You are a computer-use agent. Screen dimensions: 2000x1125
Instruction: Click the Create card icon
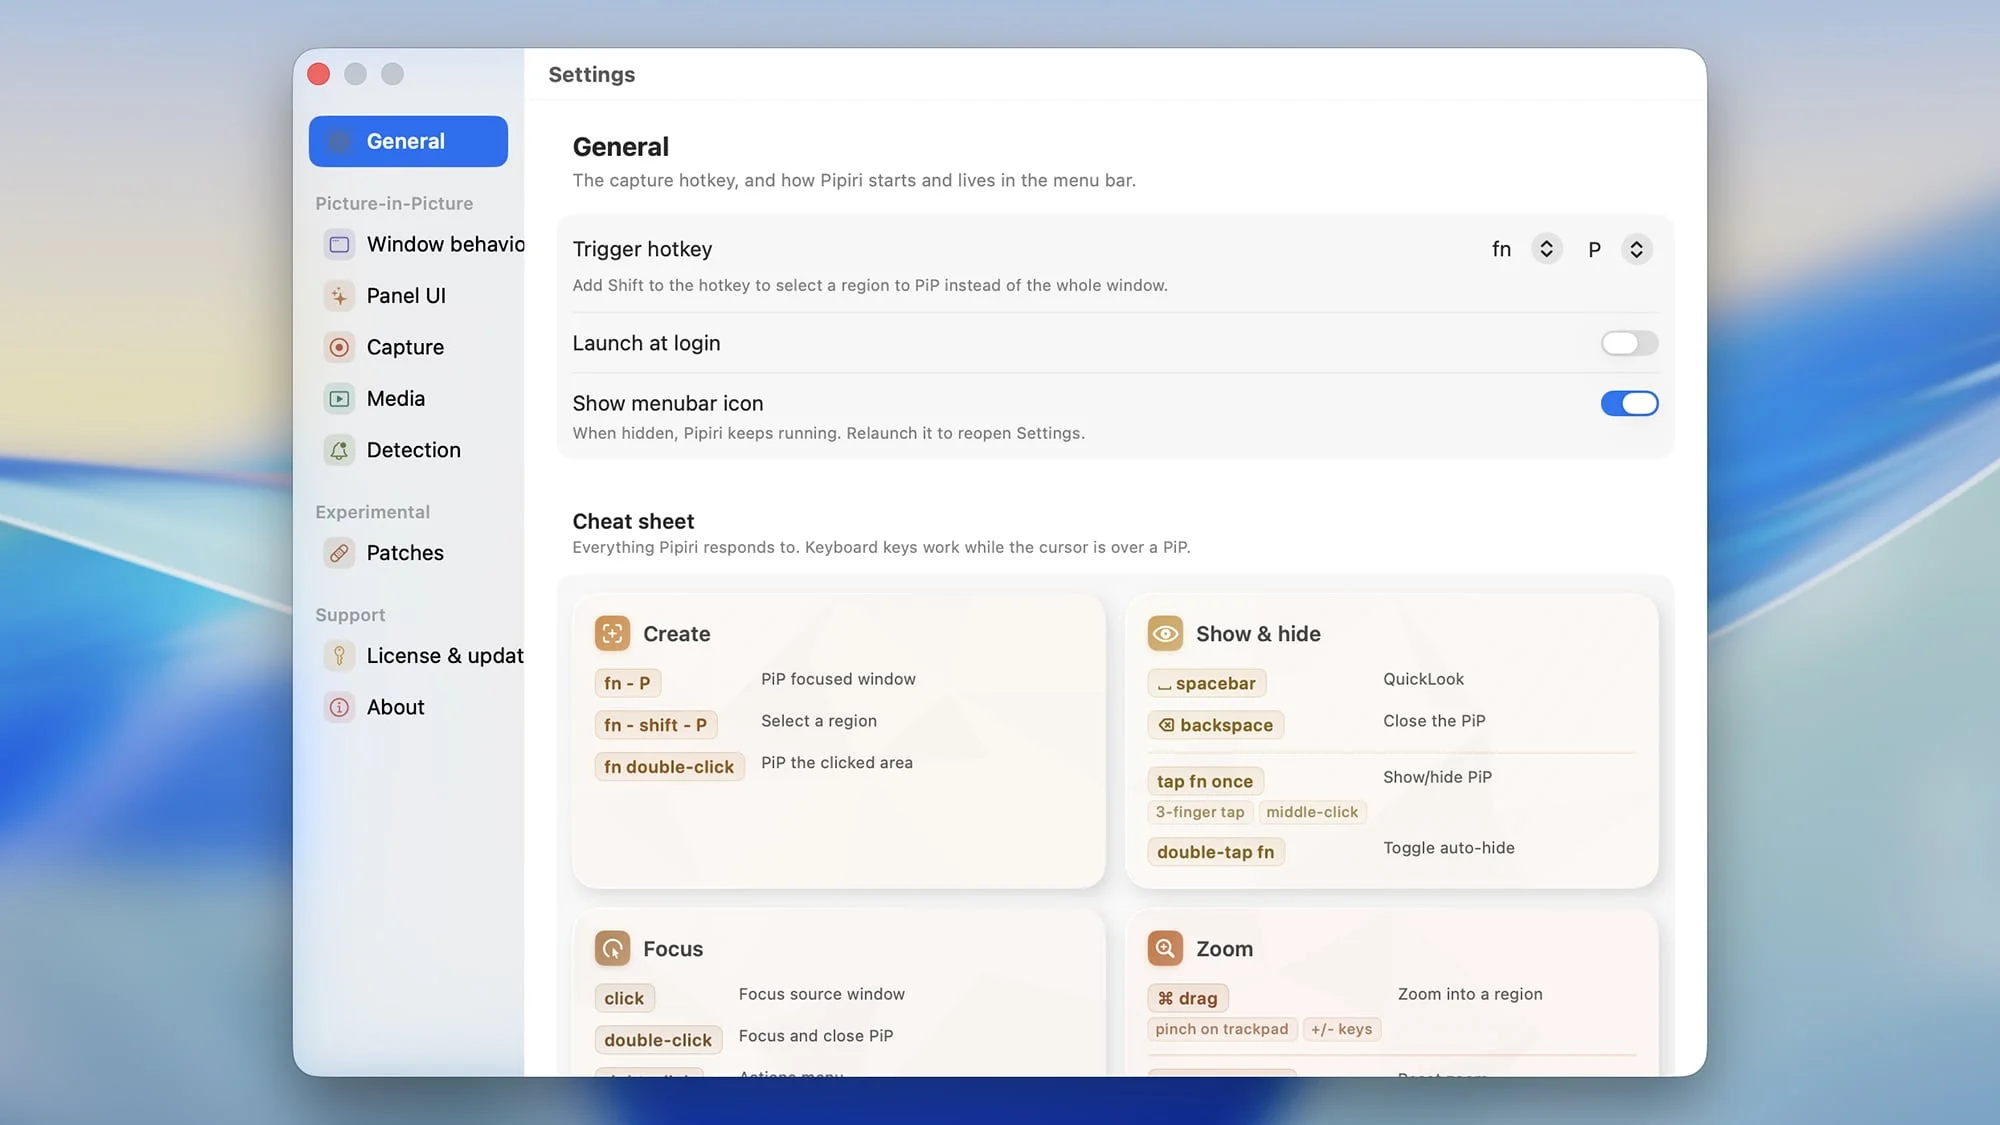click(612, 633)
